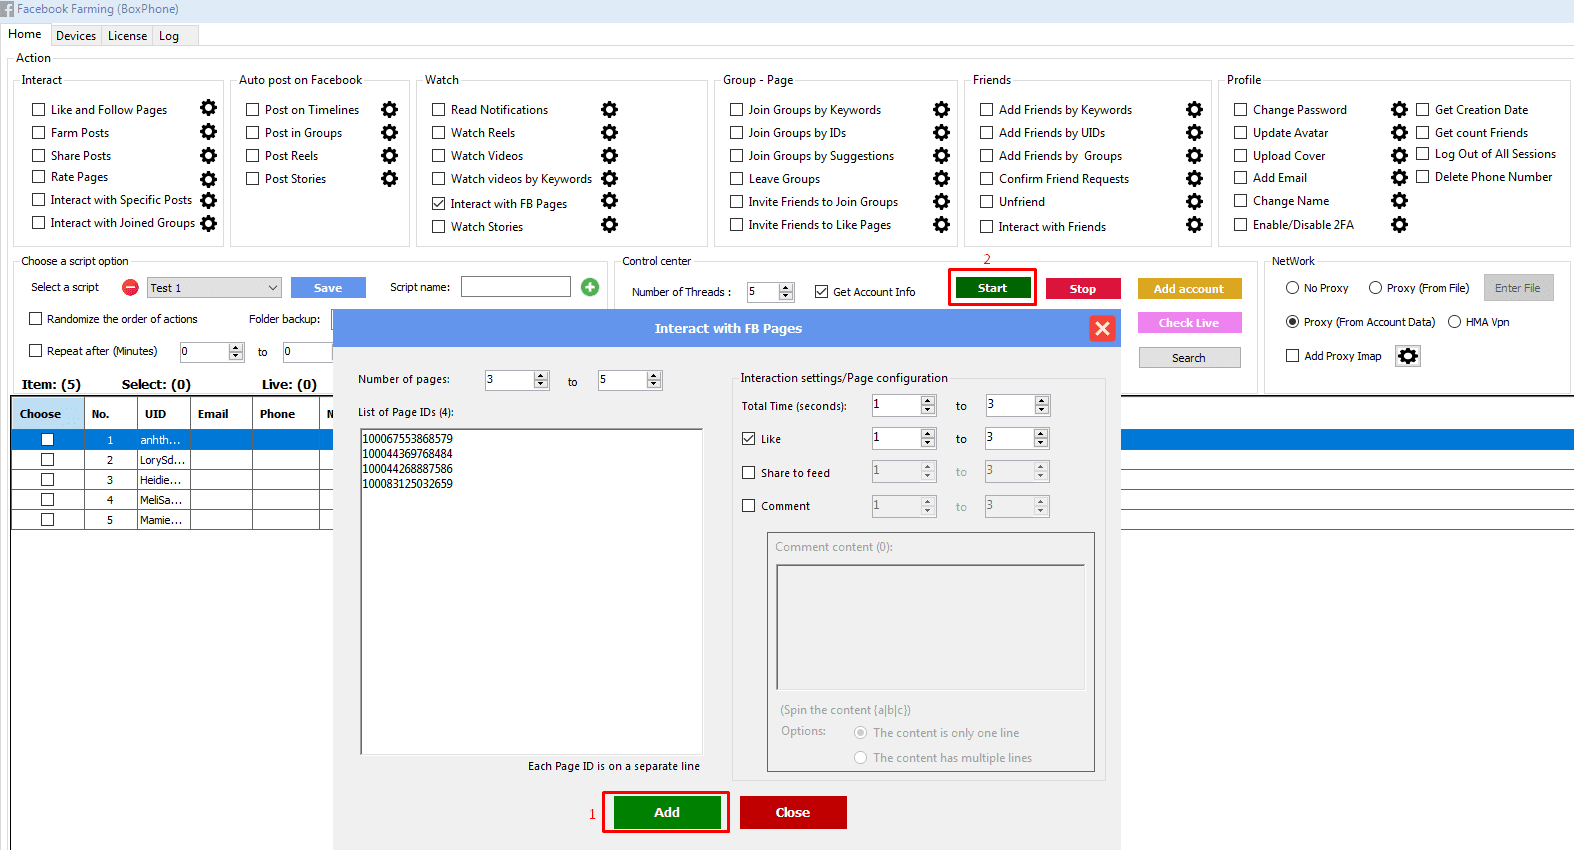Increase Repeat after minimum minutes

pos(236,348)
